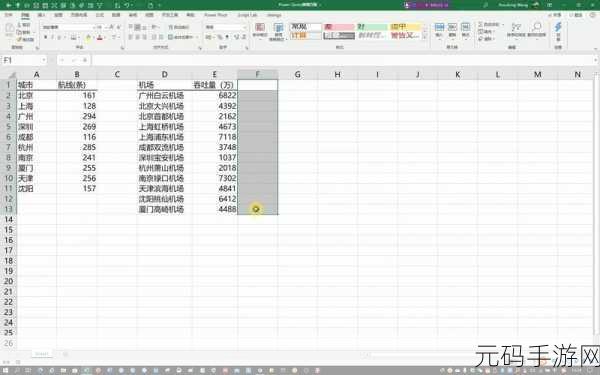The height and width of the screenshot is (375, 600).
Task: Pick the red font color A
Action: click(99, 38)
